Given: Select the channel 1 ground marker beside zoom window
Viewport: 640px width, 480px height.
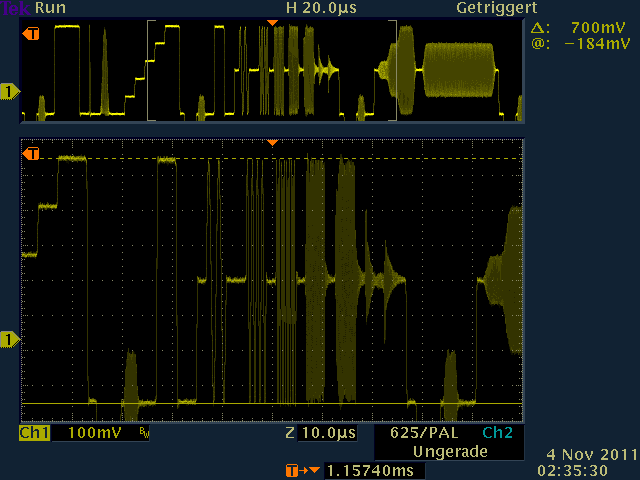Looking at the screenshot, I should [9, 341].
